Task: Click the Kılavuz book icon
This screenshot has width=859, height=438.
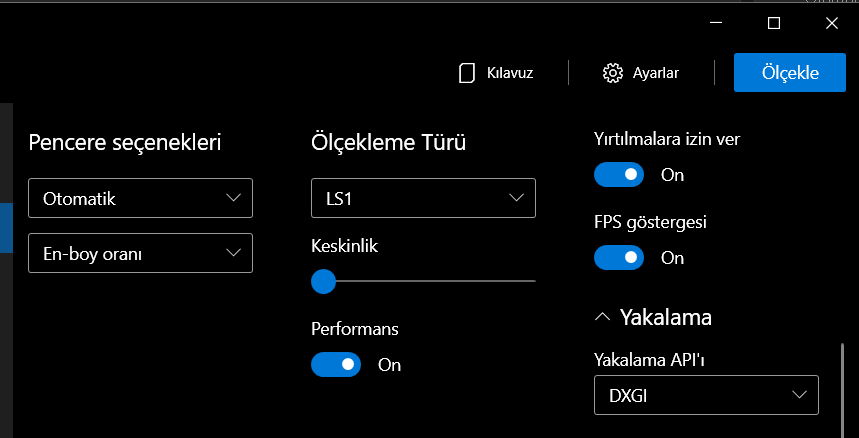Action: click(x=465, y=73)
